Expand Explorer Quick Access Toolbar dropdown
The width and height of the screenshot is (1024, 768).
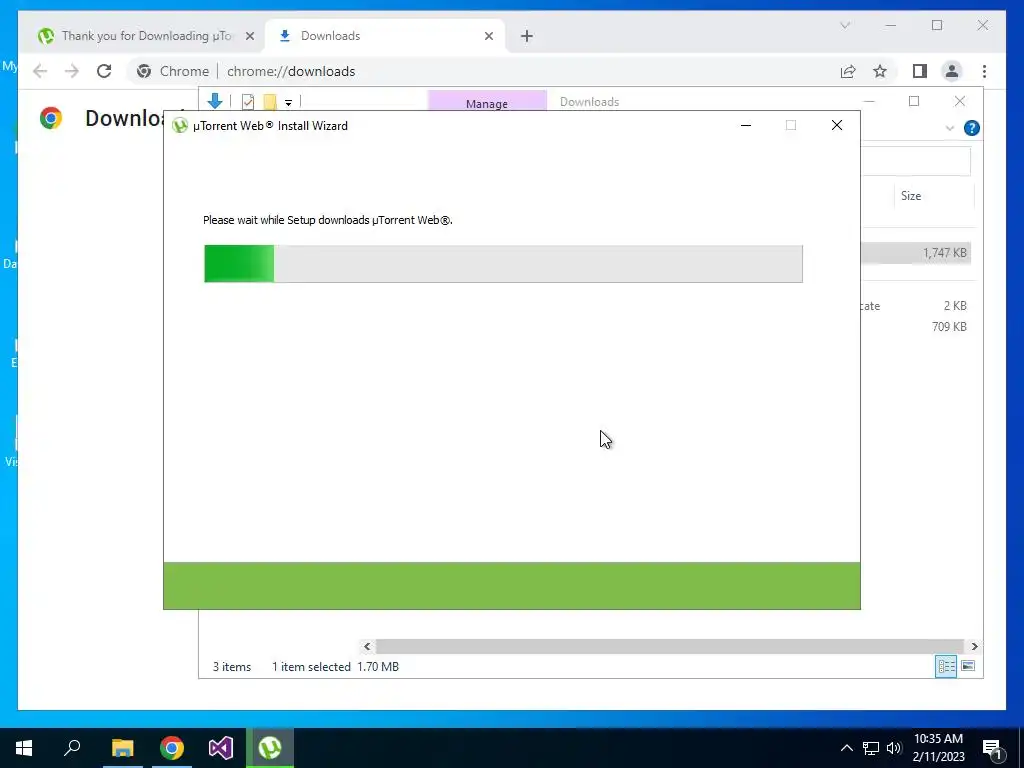point(288,103)
